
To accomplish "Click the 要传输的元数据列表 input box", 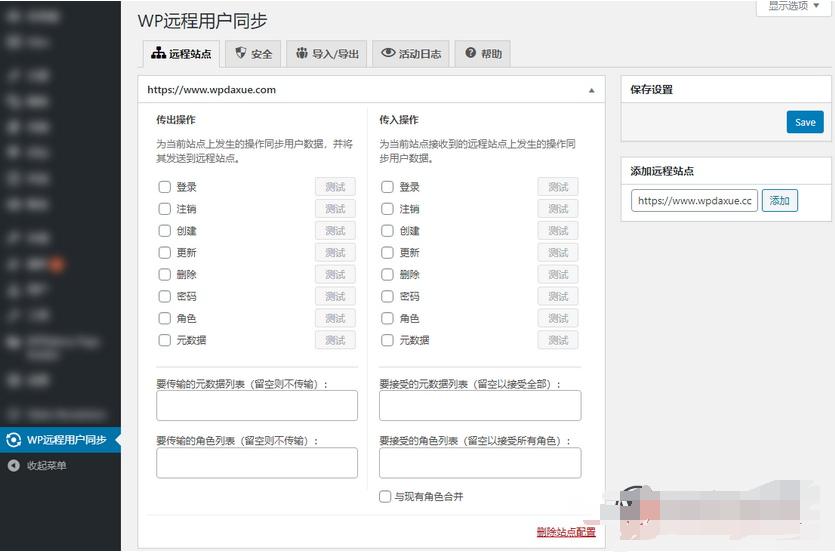I will coord(257,406).
